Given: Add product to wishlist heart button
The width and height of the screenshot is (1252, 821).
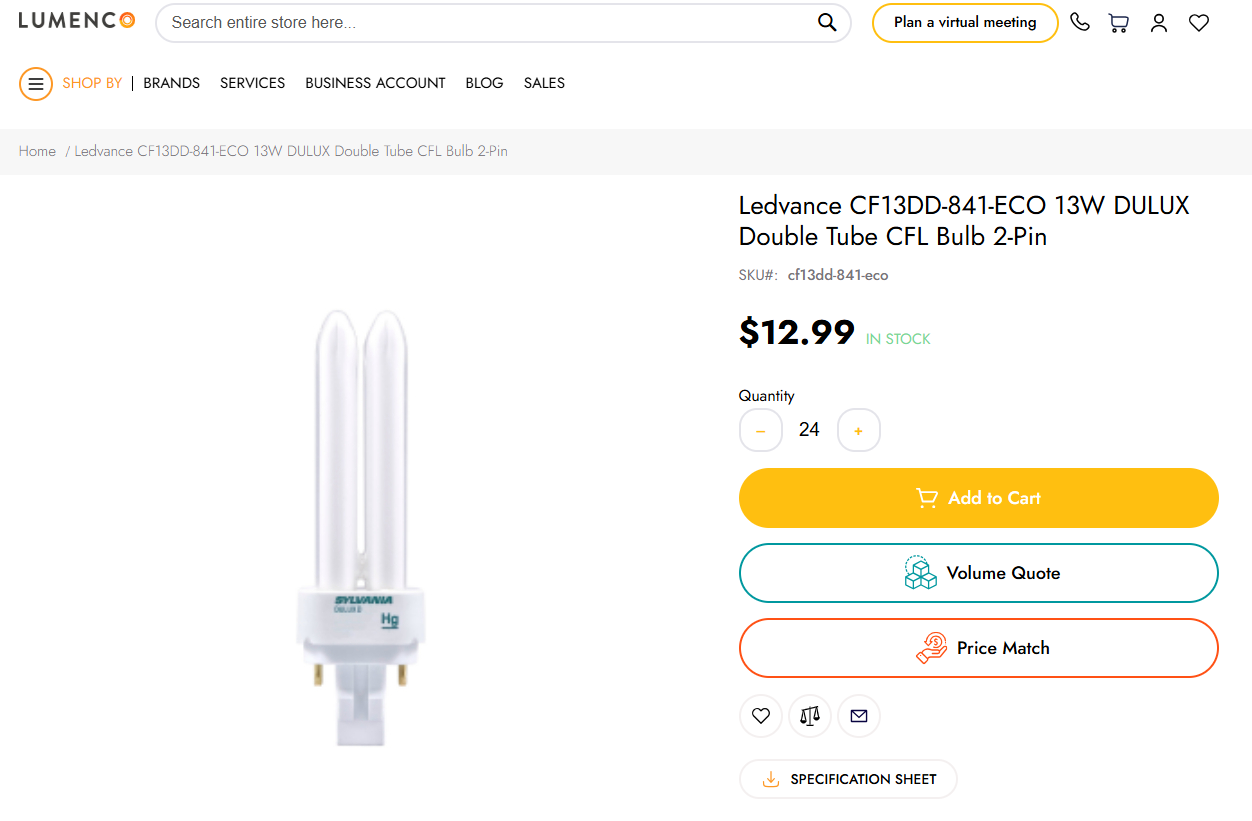Looking at the screenshot, I should click(x=760, y=716).
